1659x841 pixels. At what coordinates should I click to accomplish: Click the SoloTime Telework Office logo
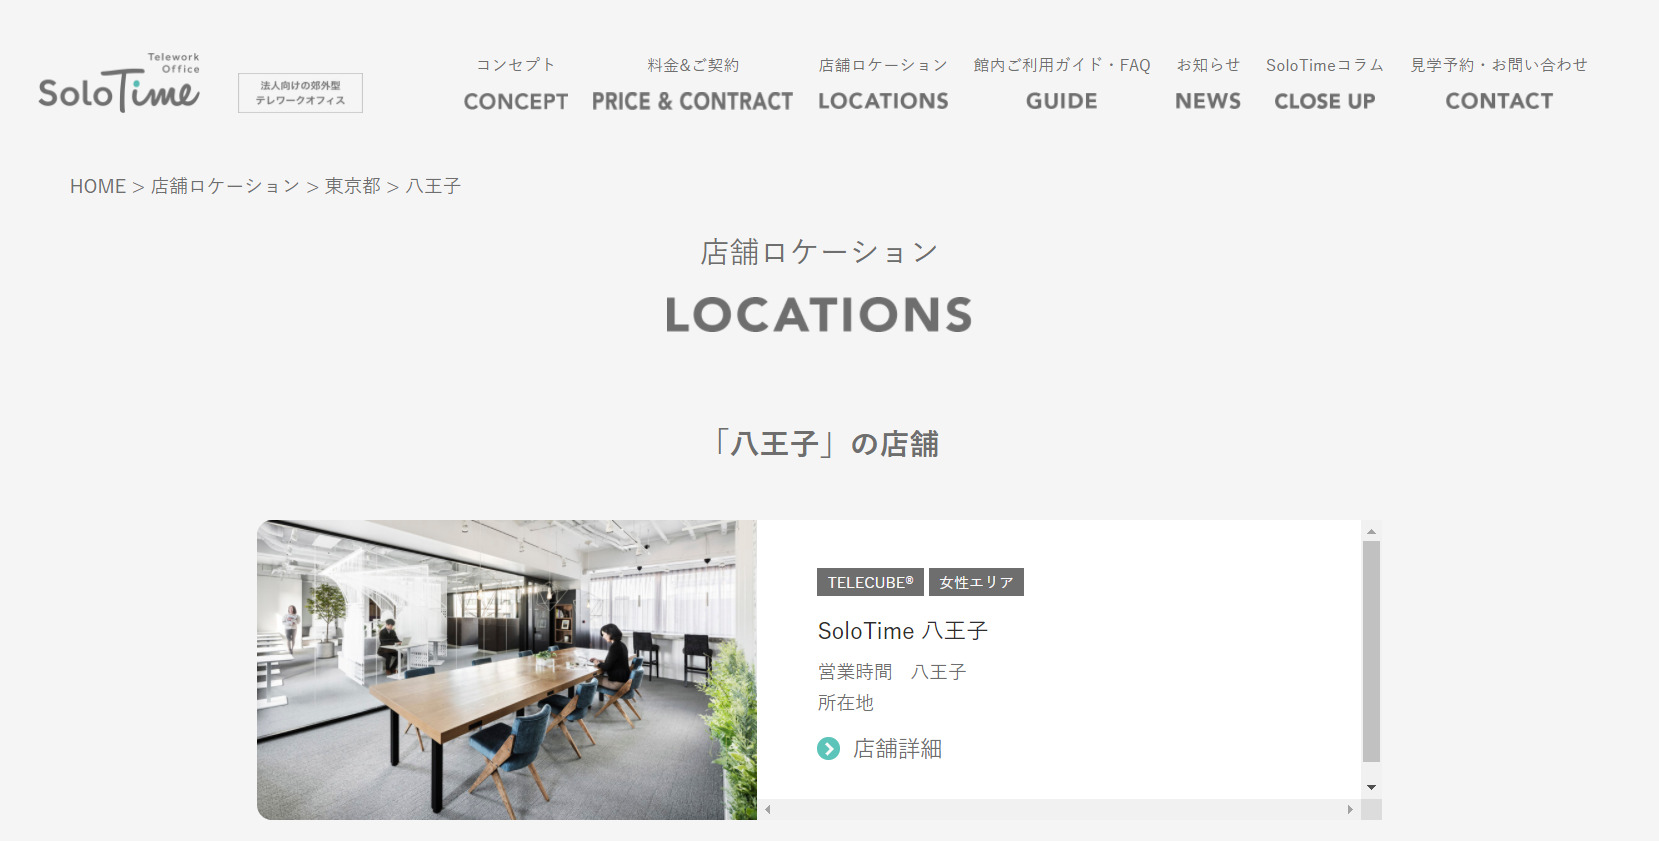(x=119, y=83)
